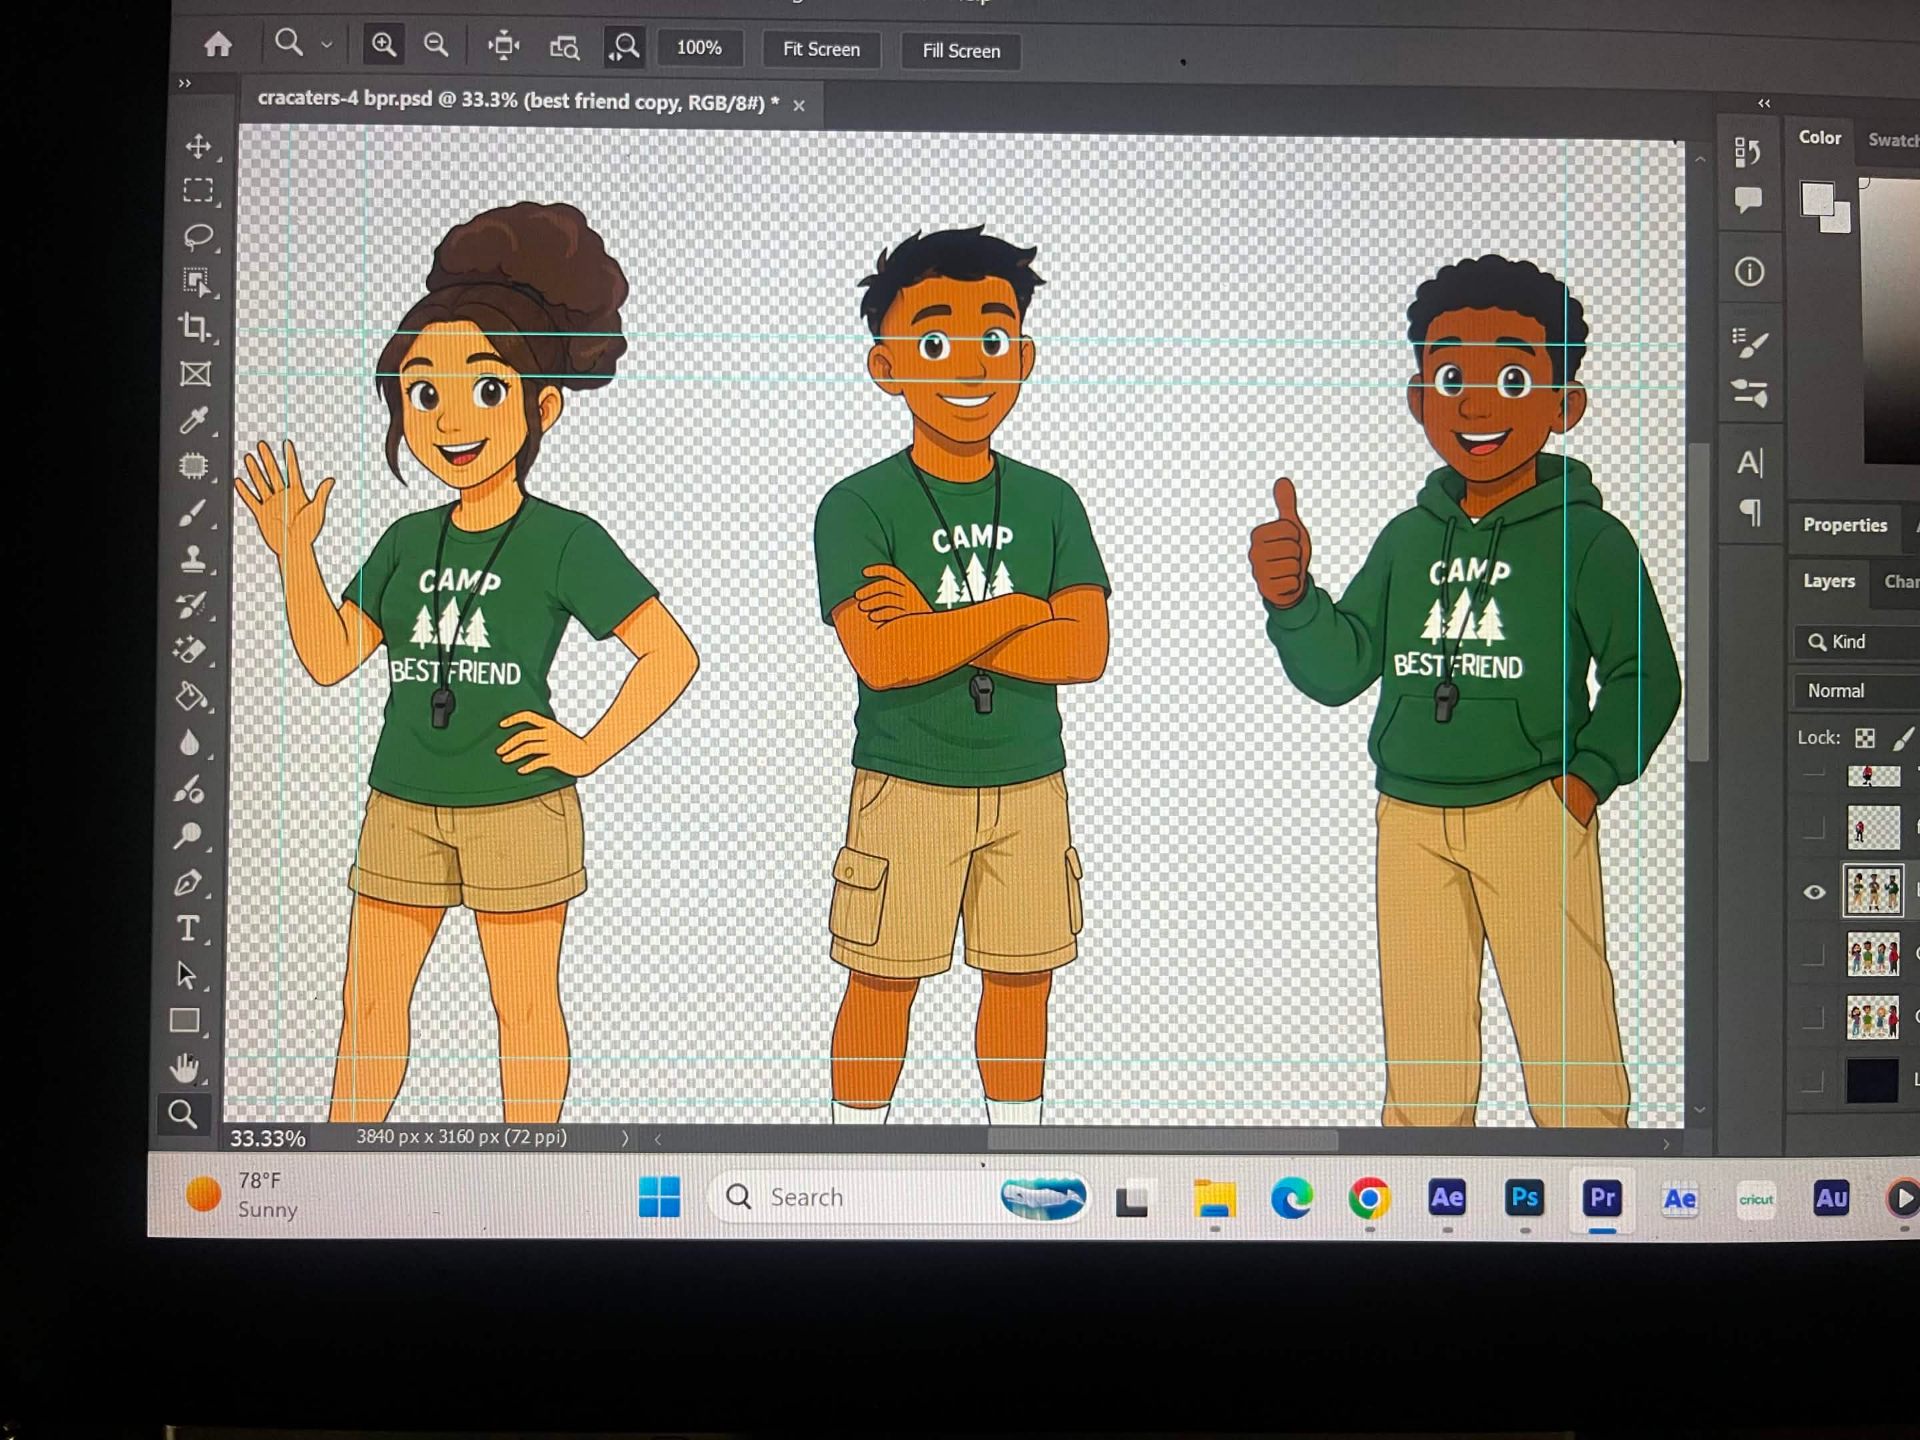Switch to the Color panel tab
Viewport: 1920px width, 1440px height.
(1820, 138)
